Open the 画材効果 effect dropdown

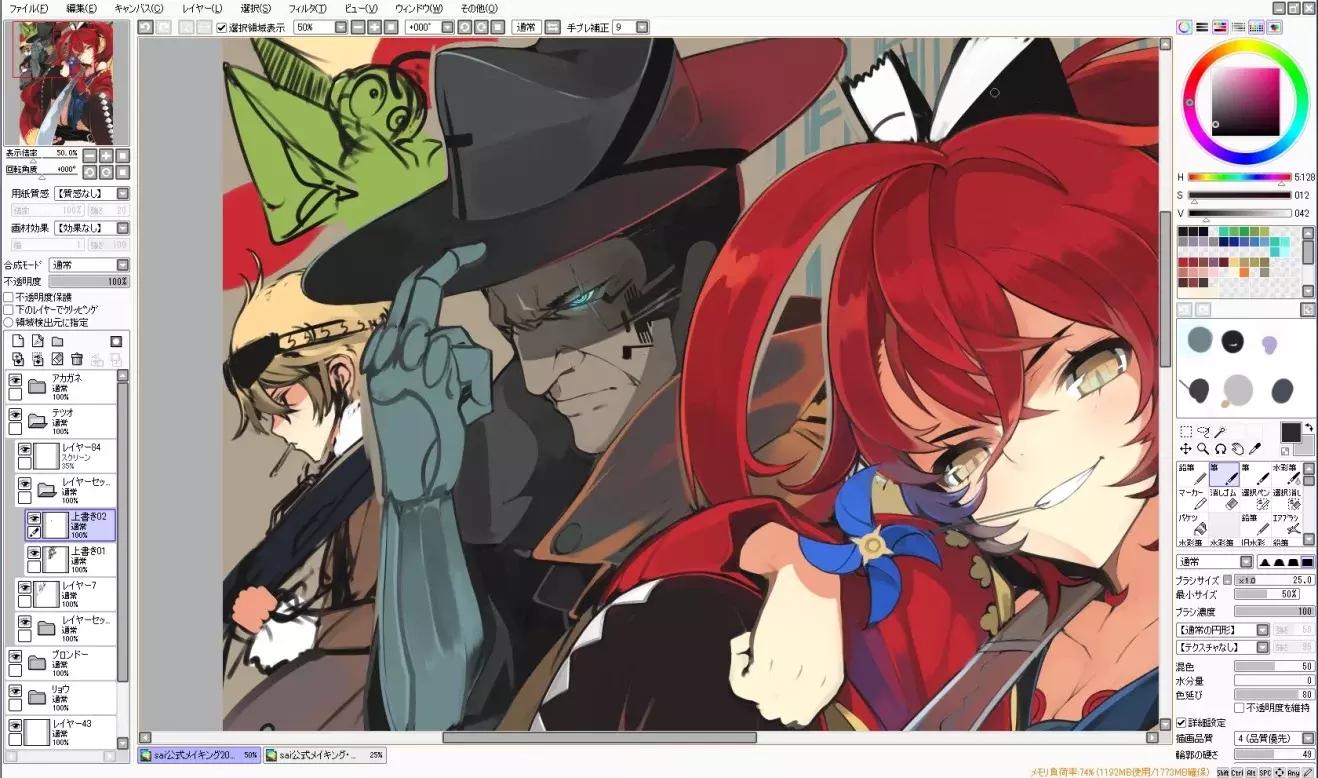tap(123, 228)
